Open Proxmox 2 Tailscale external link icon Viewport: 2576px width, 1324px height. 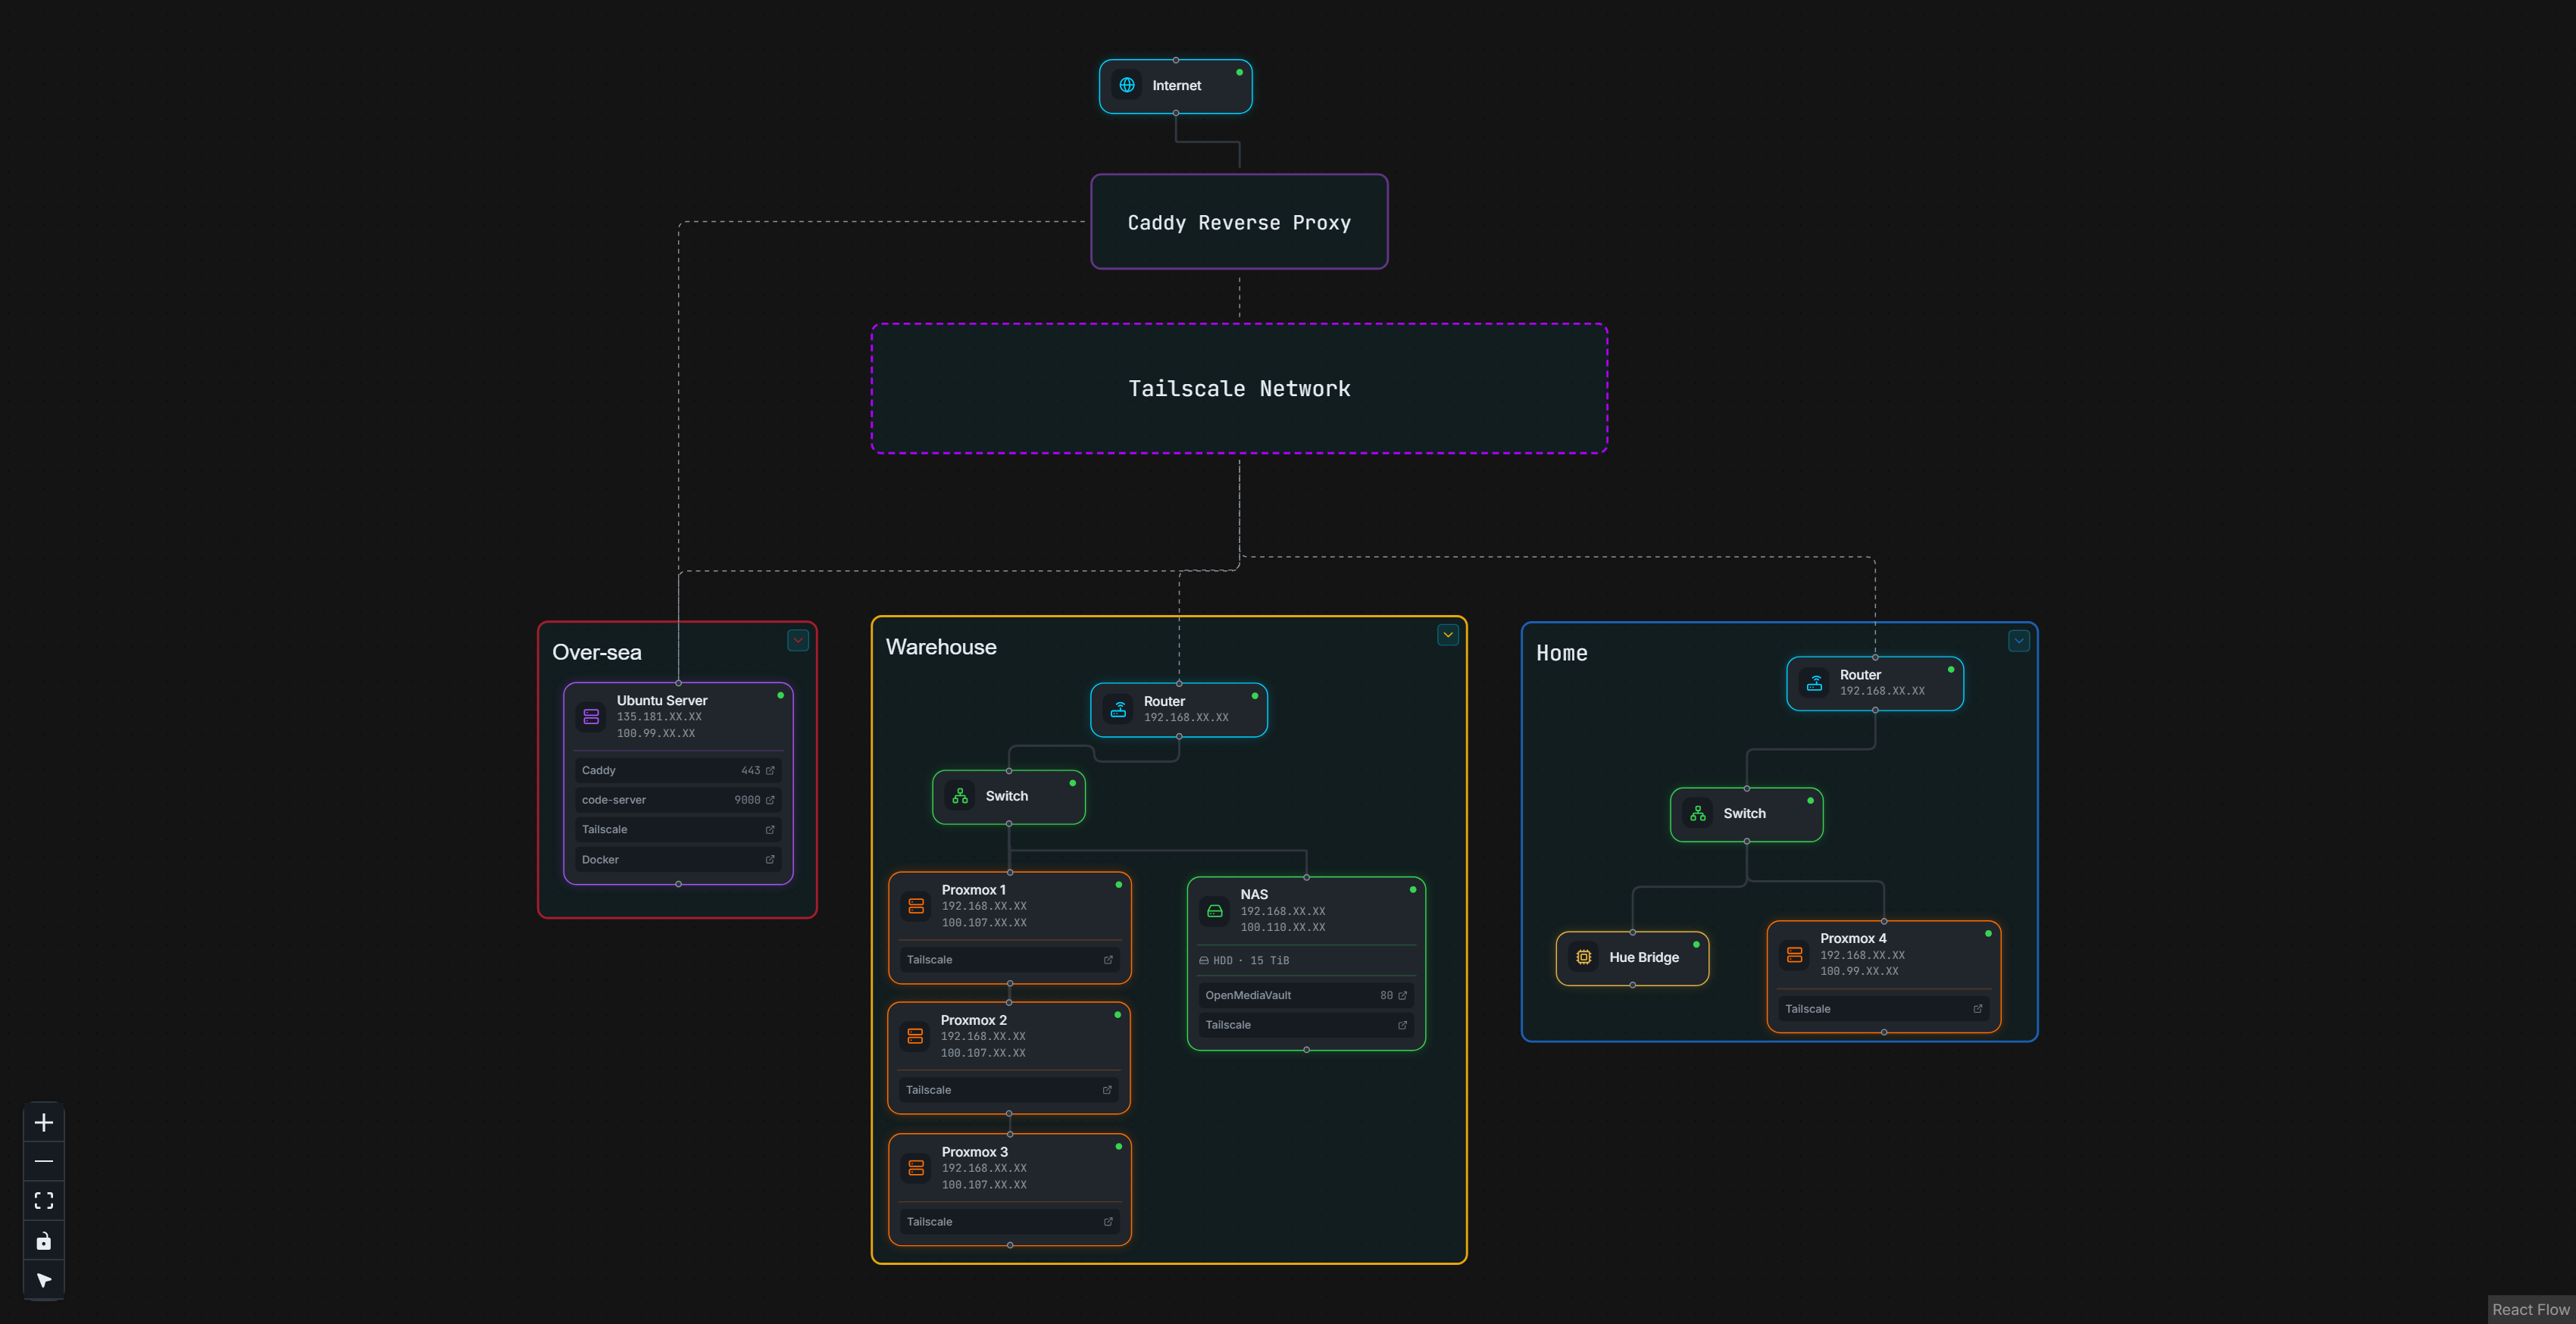click(1107, 1090)
